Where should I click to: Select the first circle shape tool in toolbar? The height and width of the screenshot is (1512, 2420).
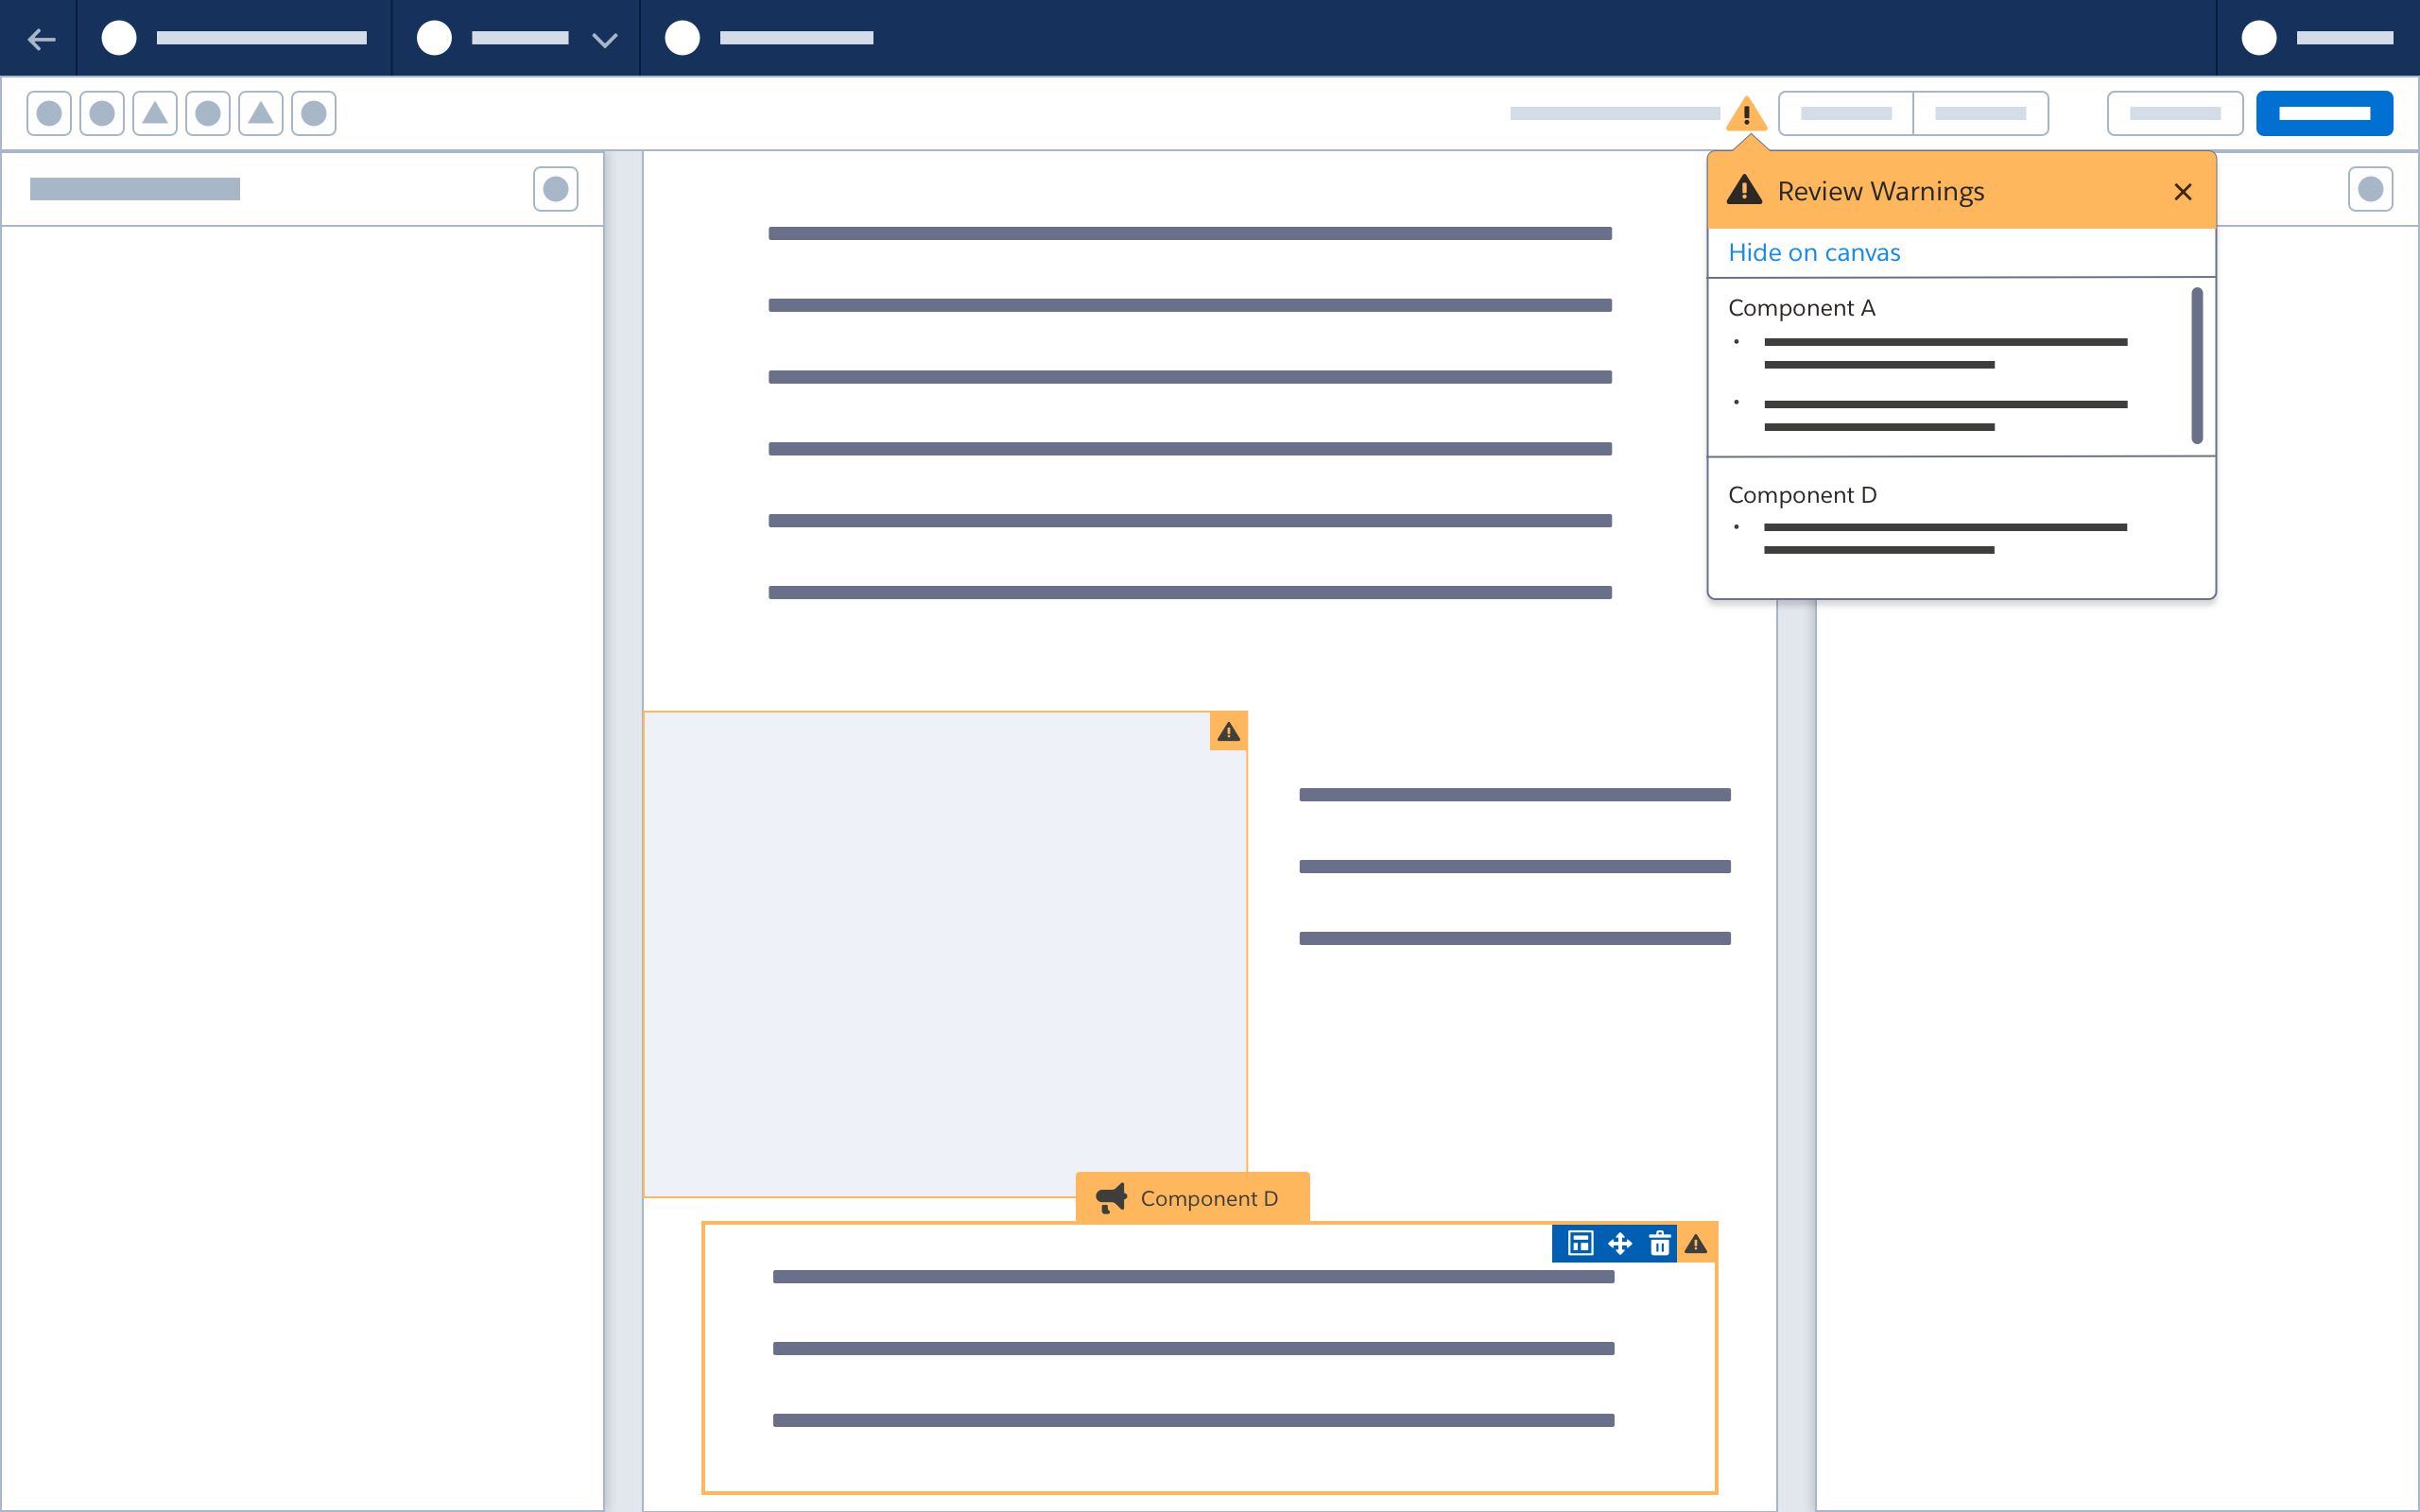[48, 113]
